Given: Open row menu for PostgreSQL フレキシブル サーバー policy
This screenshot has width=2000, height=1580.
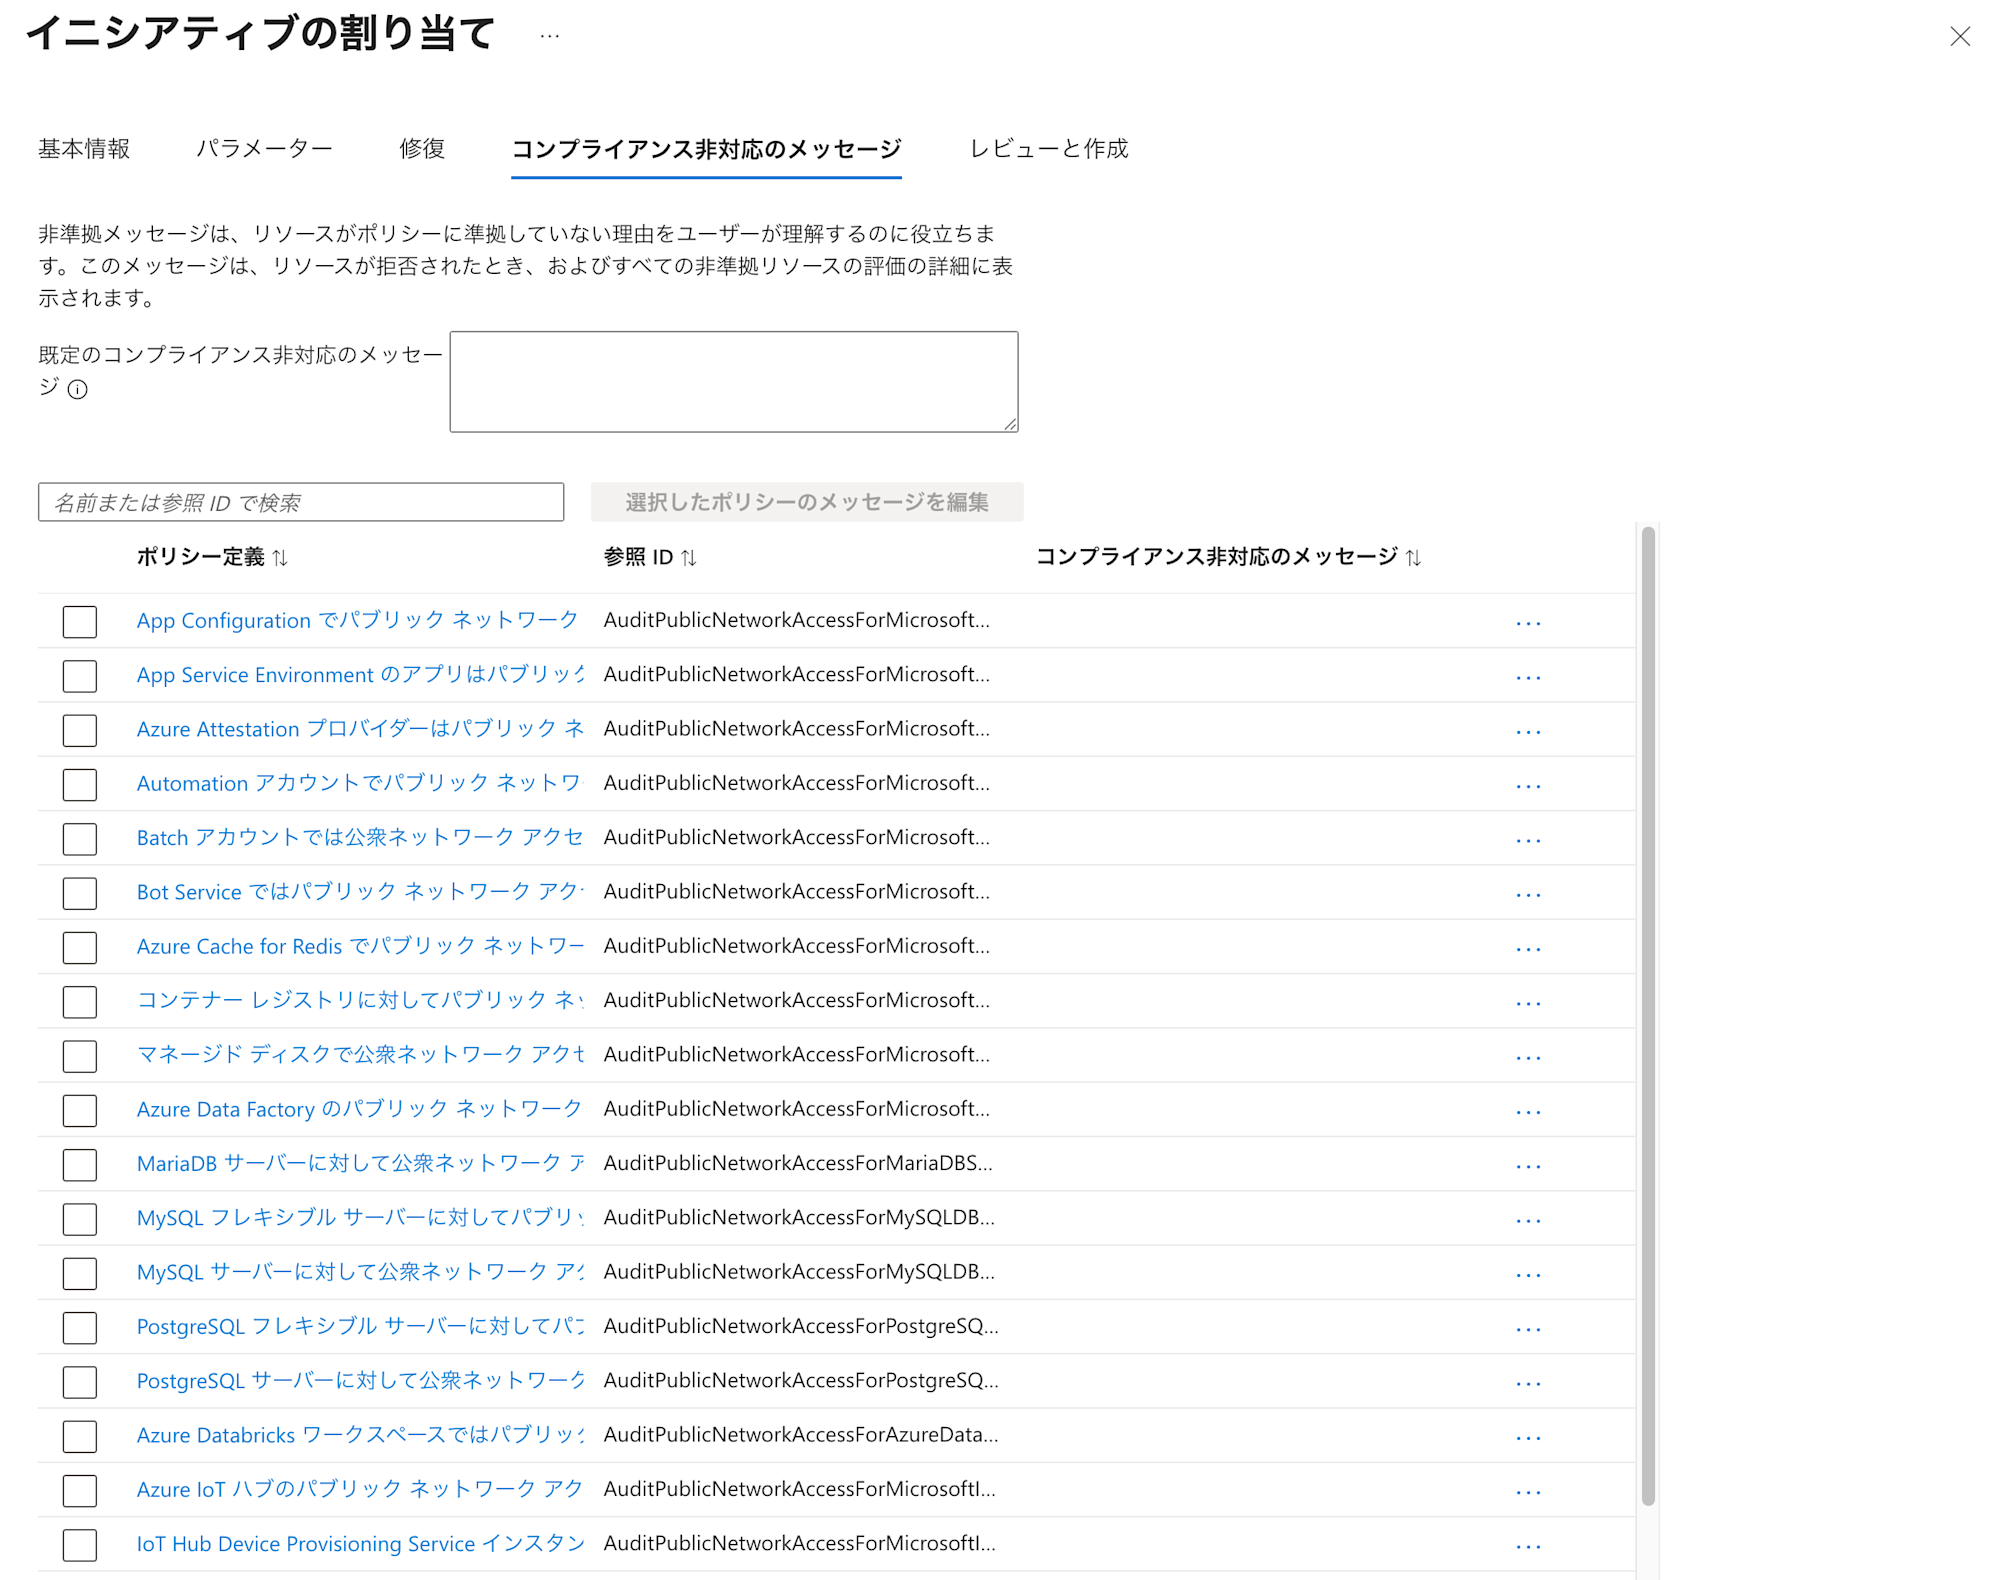Looking at the screenshot, I should click(1528, 1329).
